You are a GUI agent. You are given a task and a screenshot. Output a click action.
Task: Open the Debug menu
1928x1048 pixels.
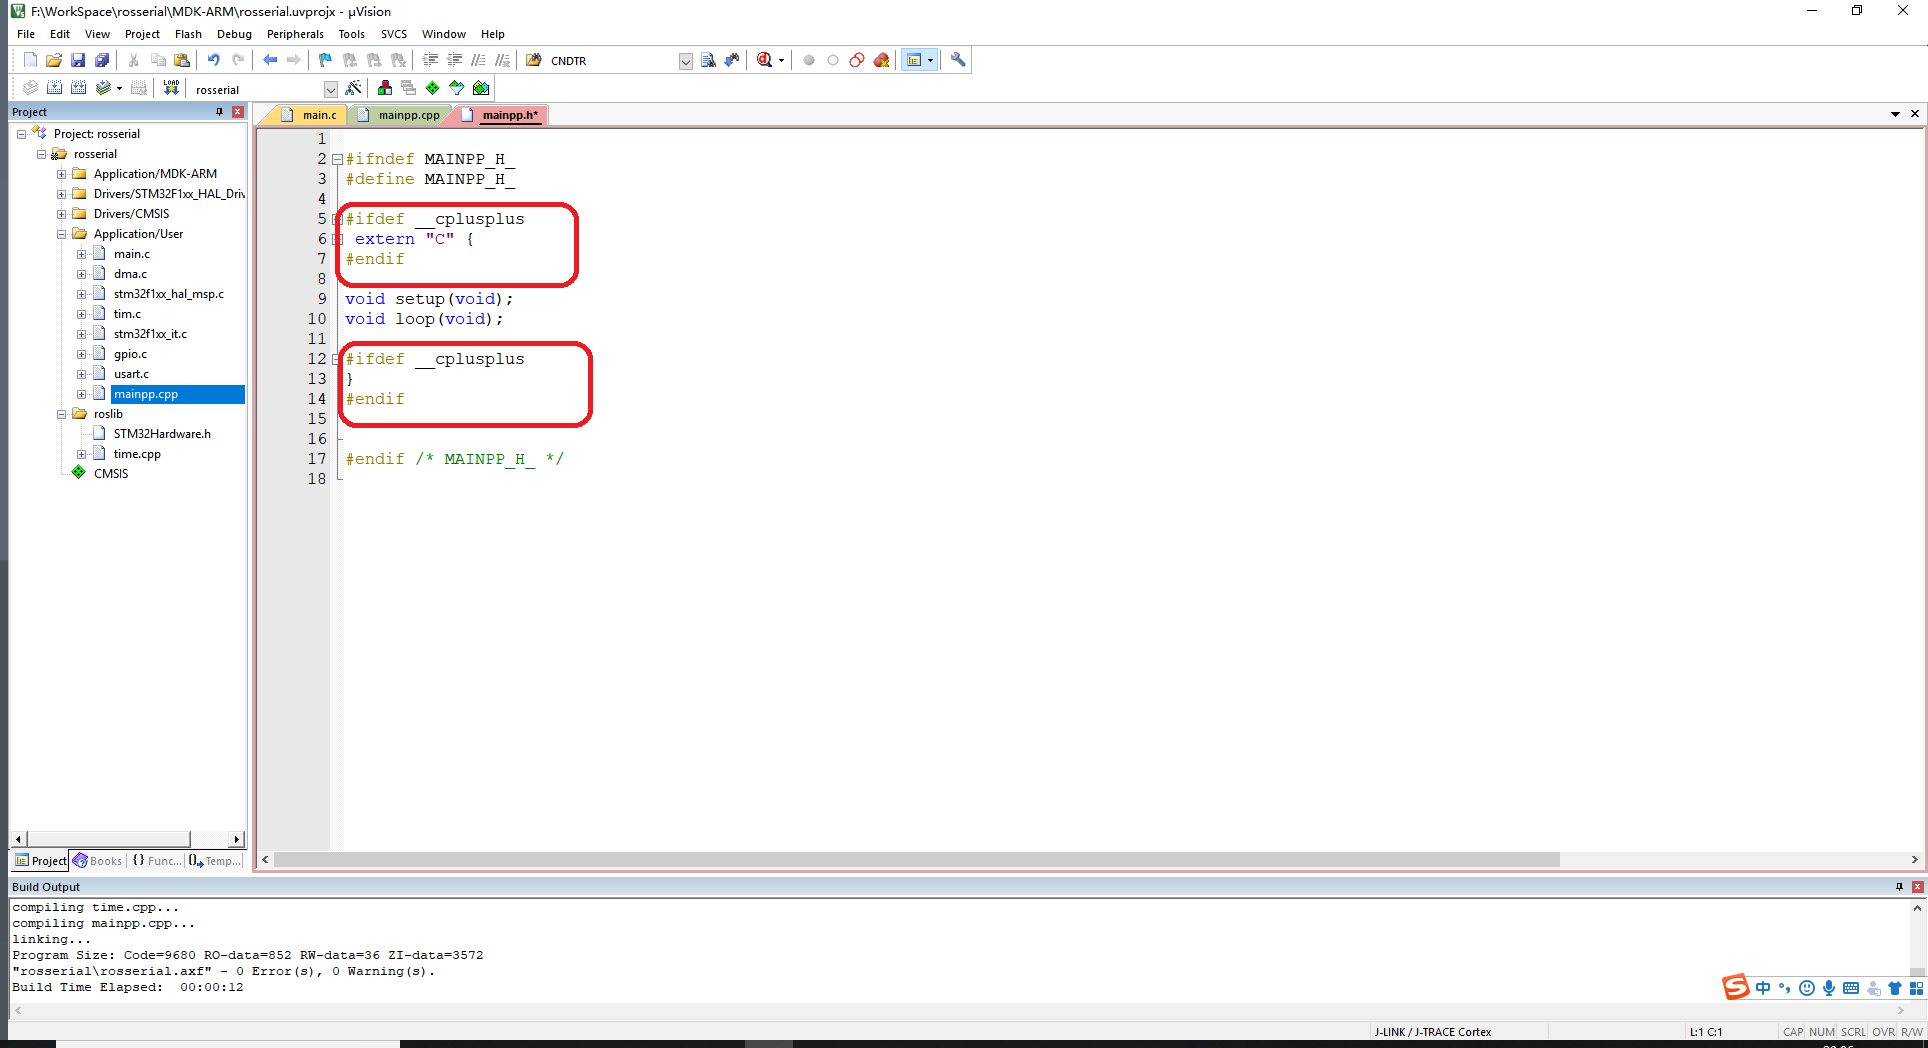234,34
